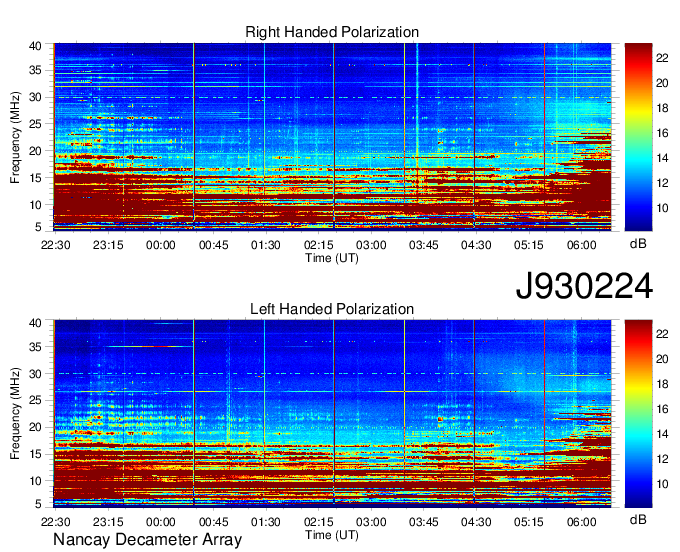Click the 10 dB tick on the upper color bar
The height and width of the screenshot is (552, 680).
click(x=662, y=208)
